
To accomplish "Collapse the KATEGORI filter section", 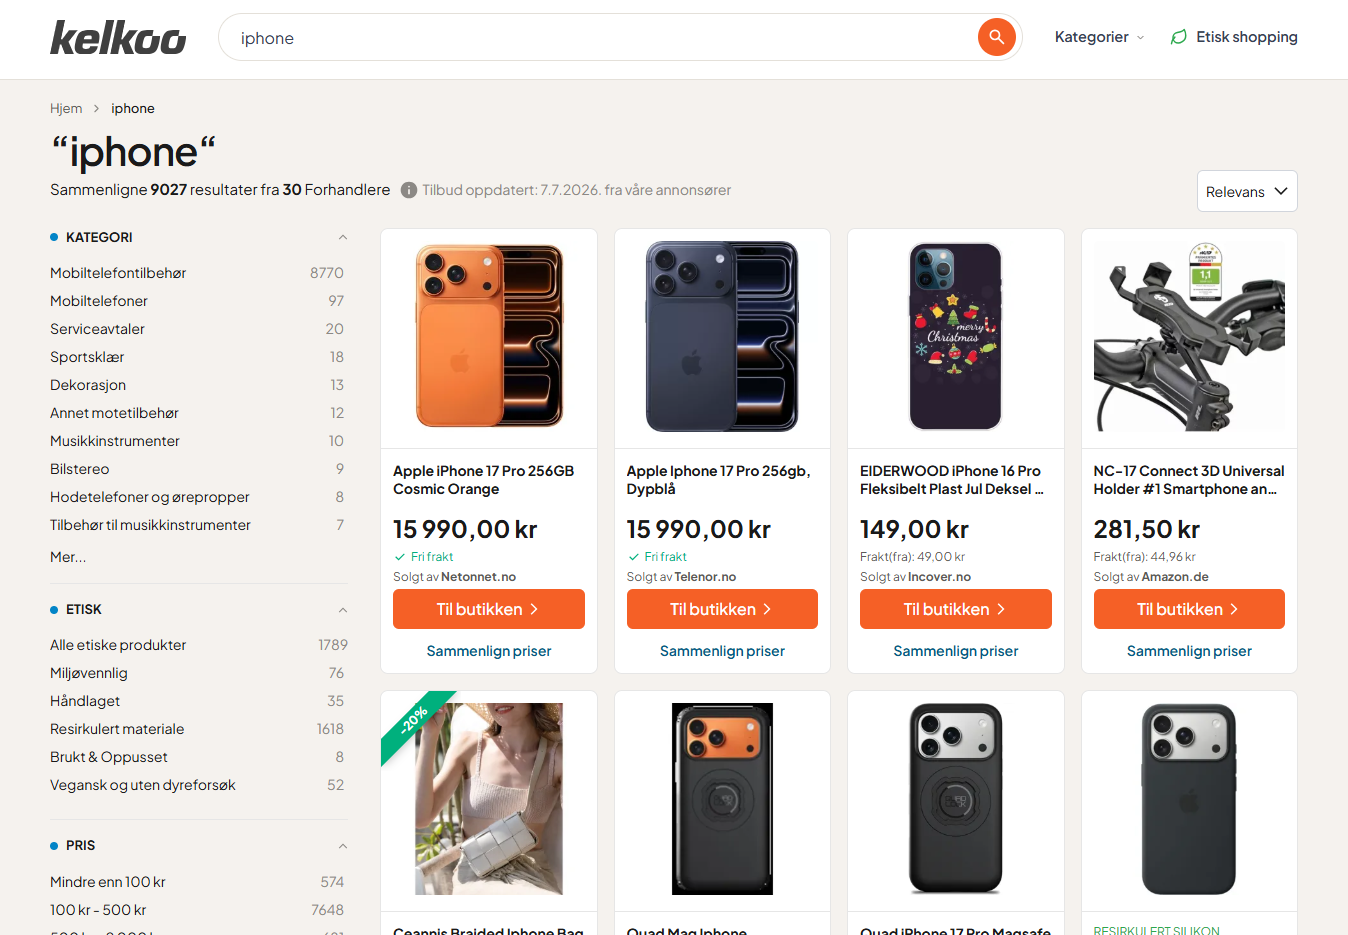I will (343, 237).
